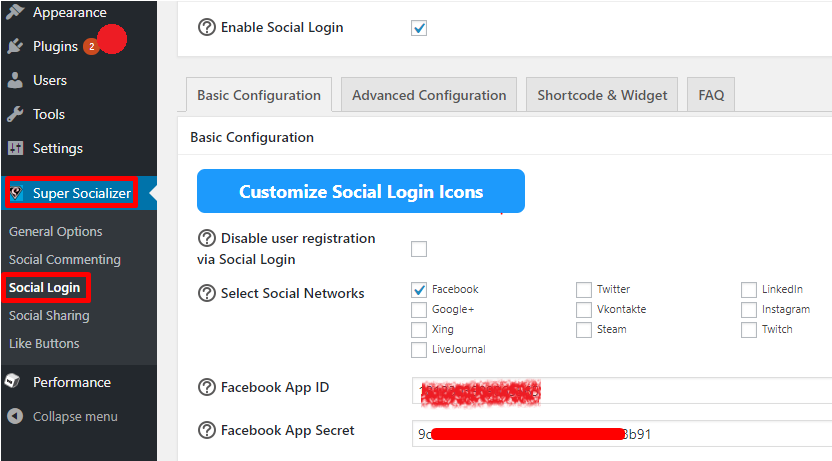Click the Appearance paintbrush icon
This screenshot has width=832, height=461.
pos(15,12)
